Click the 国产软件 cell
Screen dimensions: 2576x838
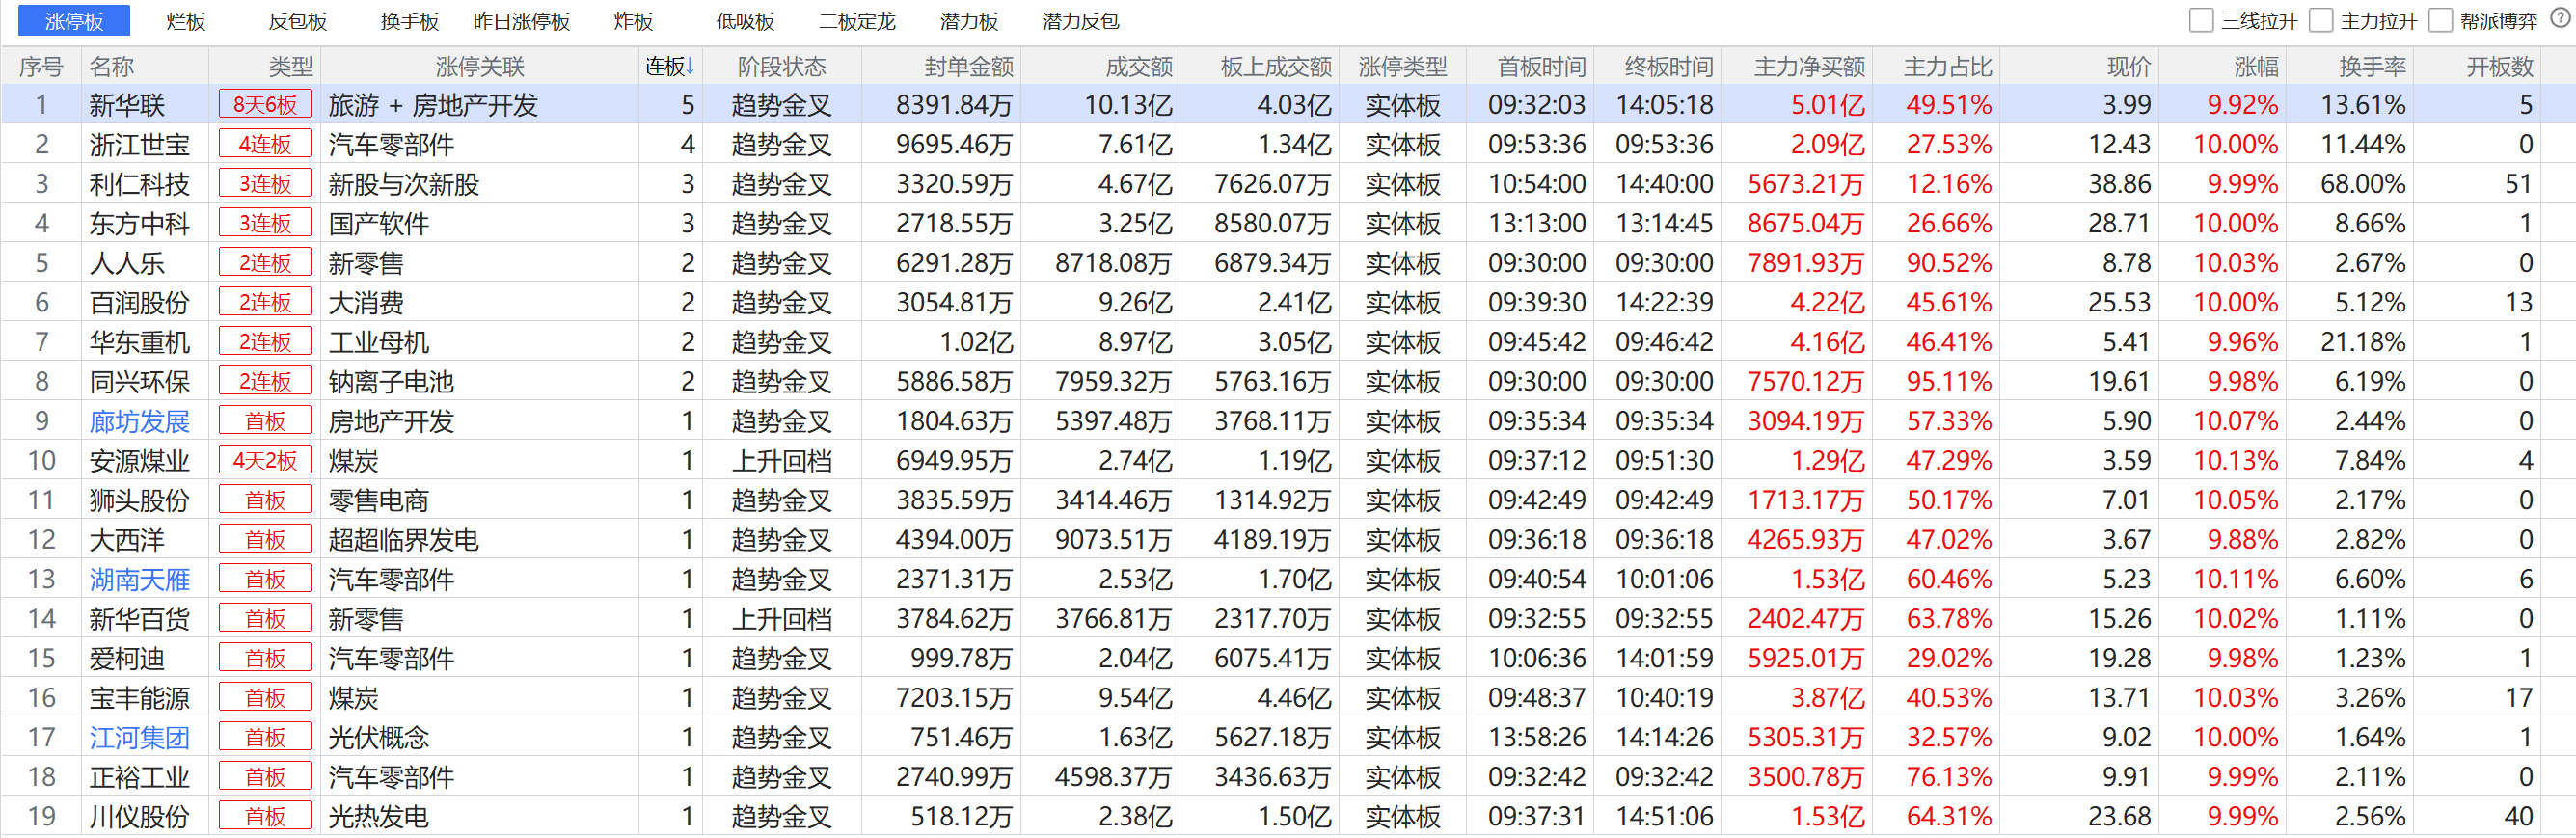pos(379,224)
